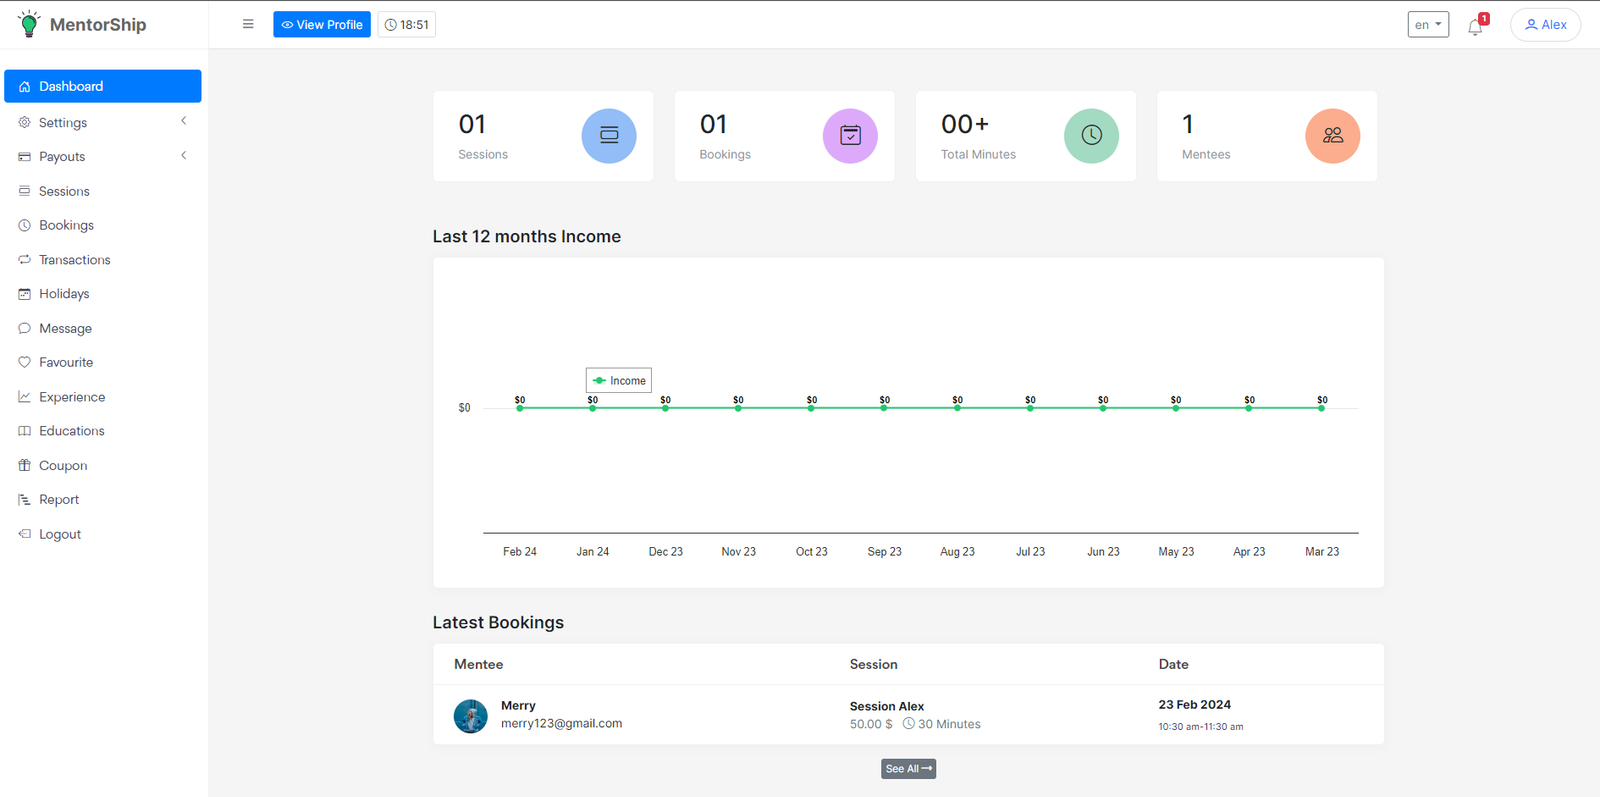Expand the Payouts submenu chevron
The width and height of the screenshot is (1600, 797).
pos(184,156)
